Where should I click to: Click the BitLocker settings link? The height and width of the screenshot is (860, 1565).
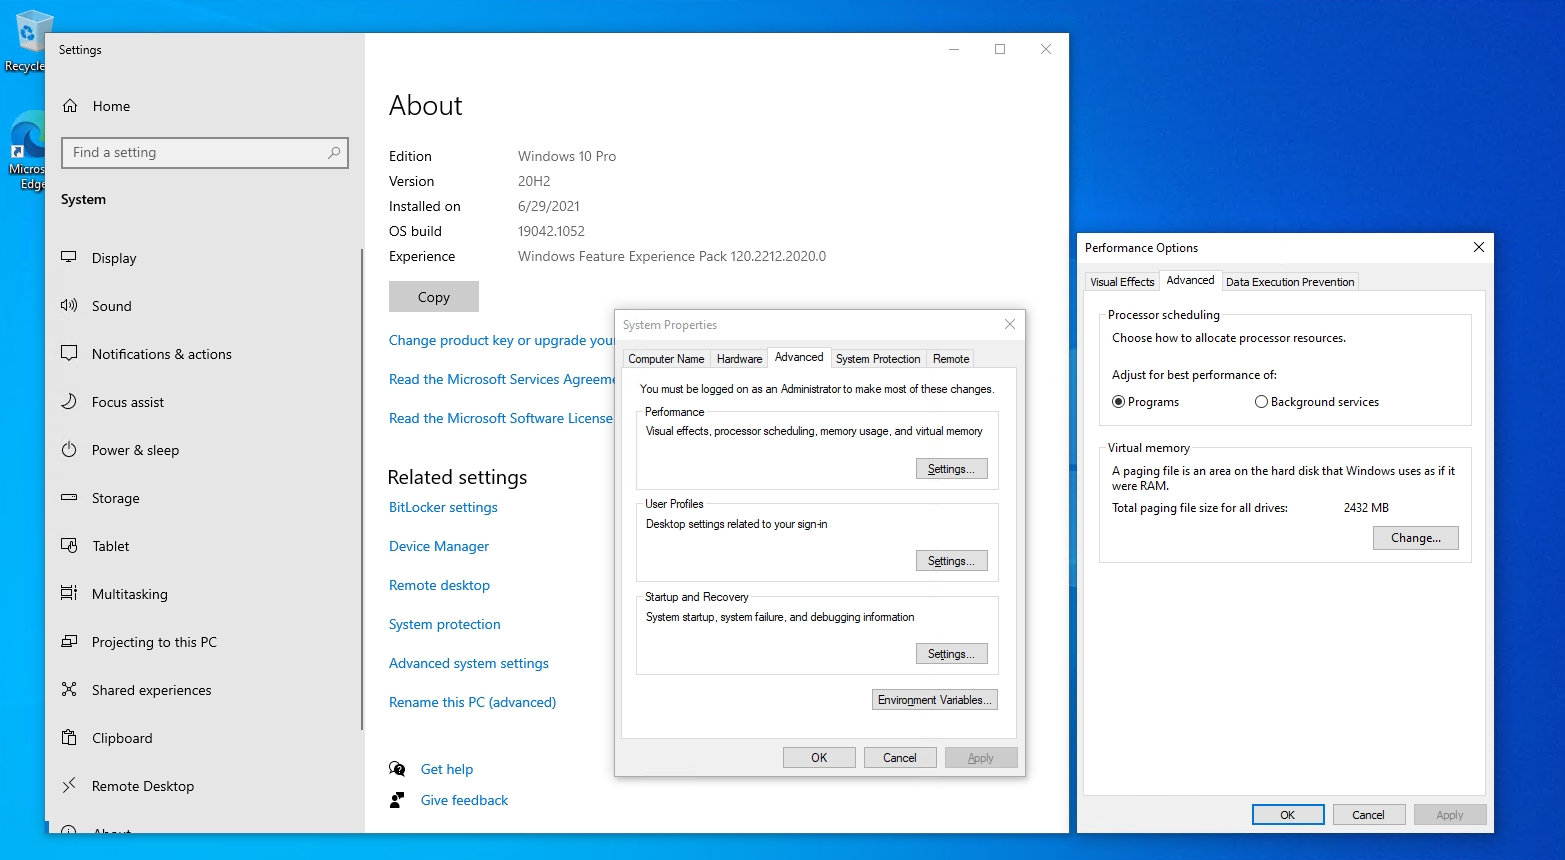(443, 507)
